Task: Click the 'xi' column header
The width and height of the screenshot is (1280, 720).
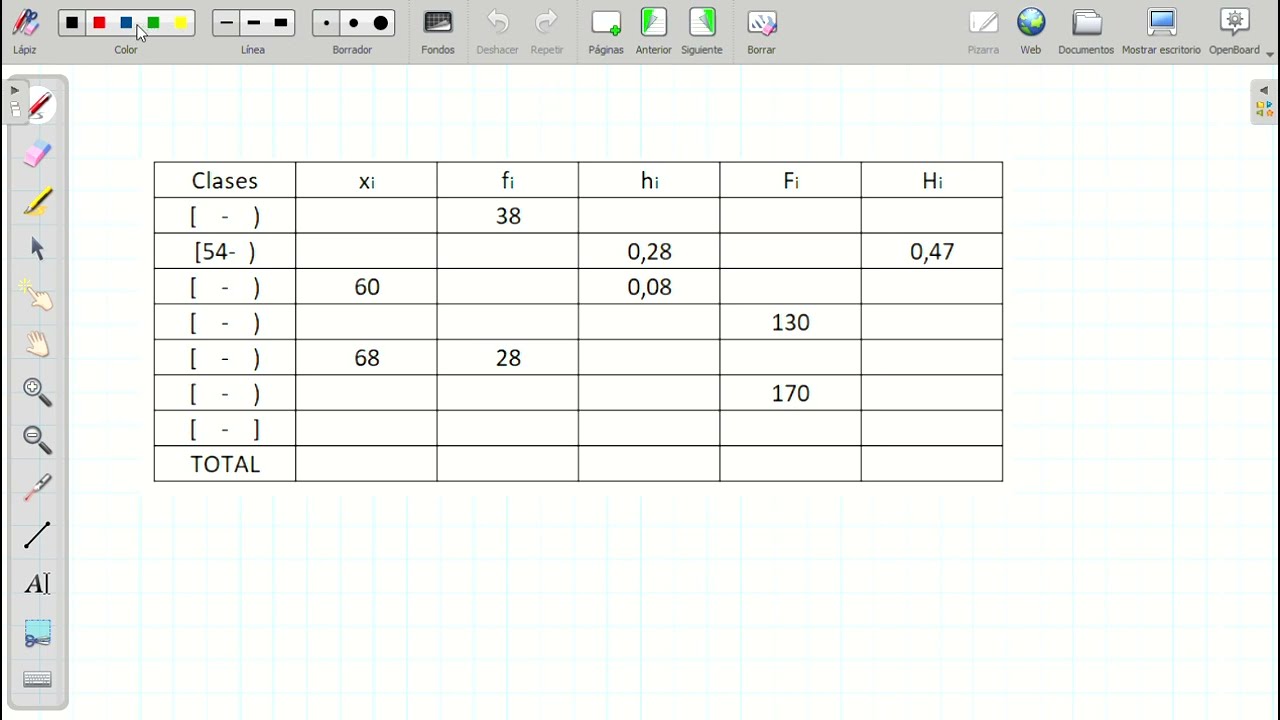Action: click(367, 180)
